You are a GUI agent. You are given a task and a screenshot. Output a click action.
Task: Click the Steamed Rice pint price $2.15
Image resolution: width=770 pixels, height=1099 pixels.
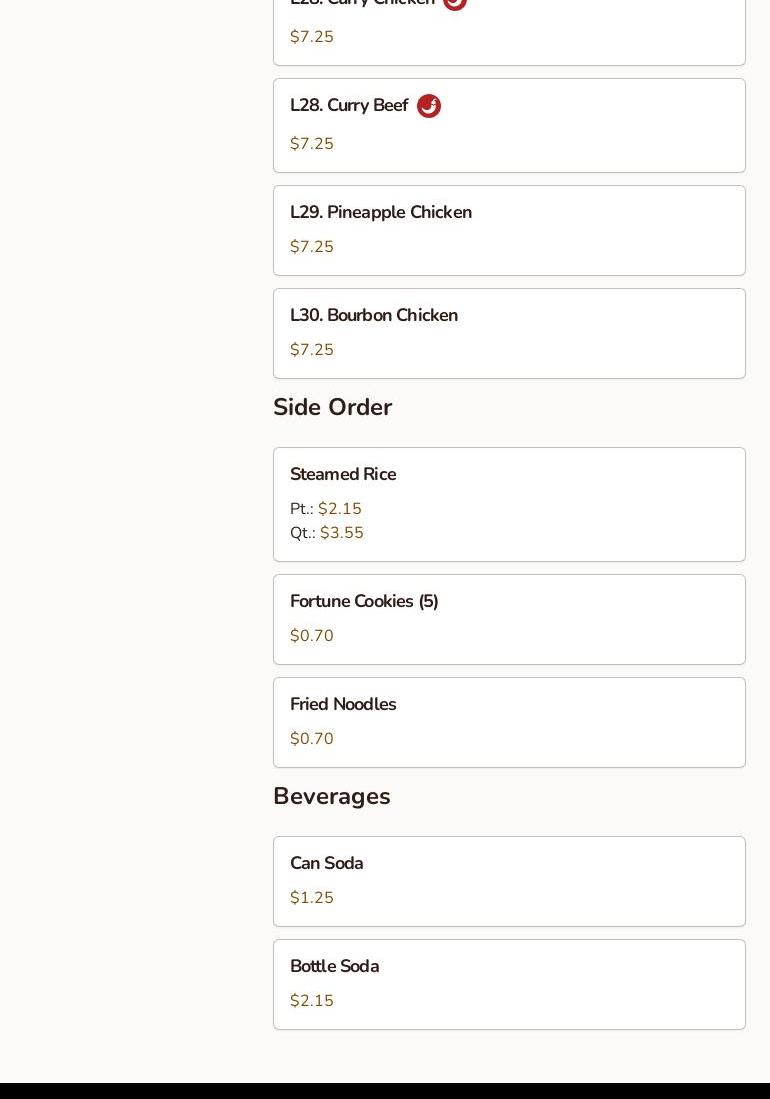coord(340,509)
